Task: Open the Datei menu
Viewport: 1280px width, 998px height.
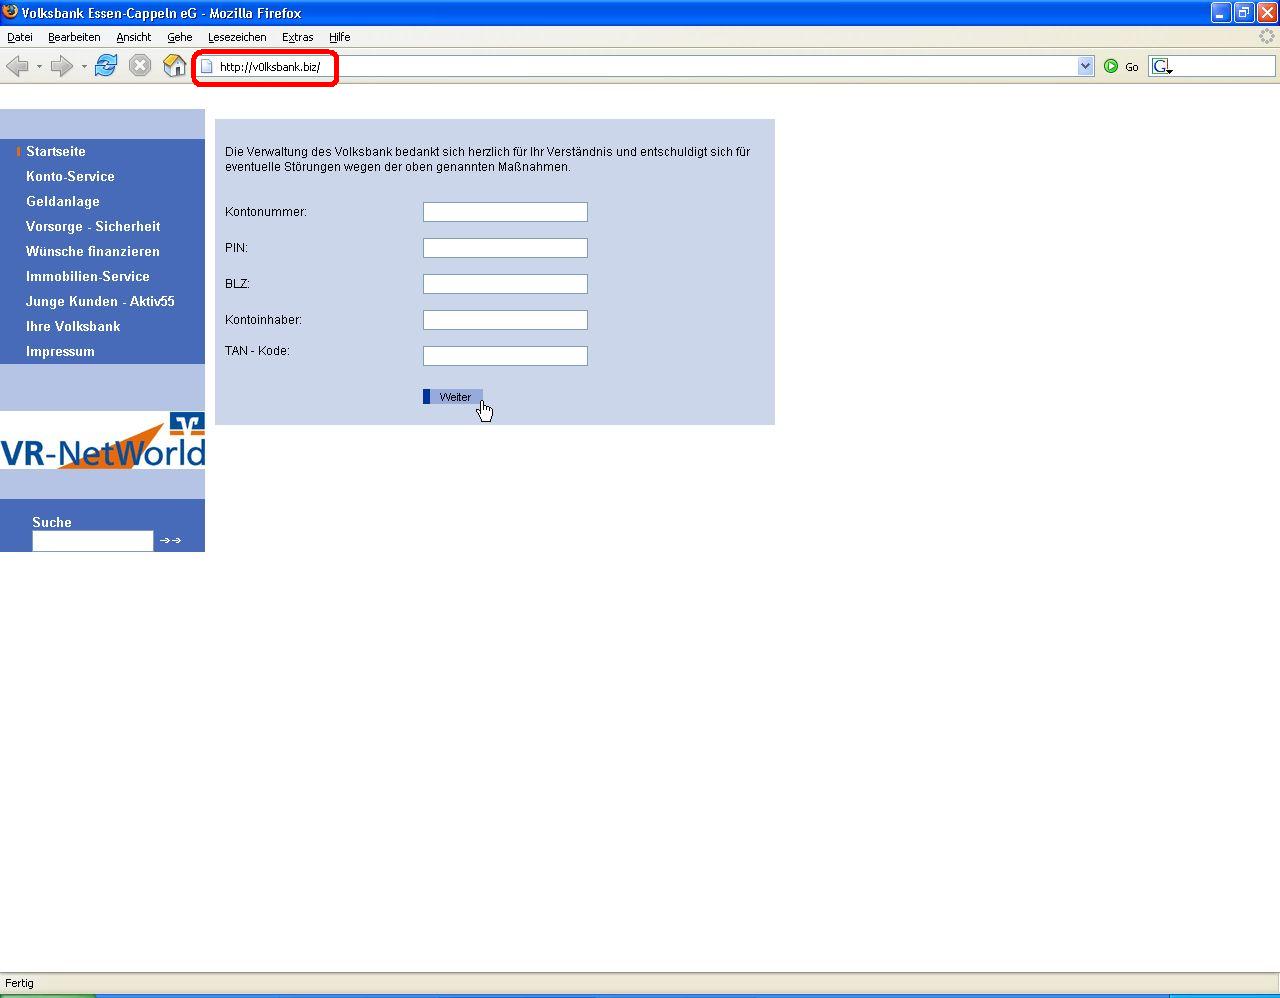Action: point(20,37)
